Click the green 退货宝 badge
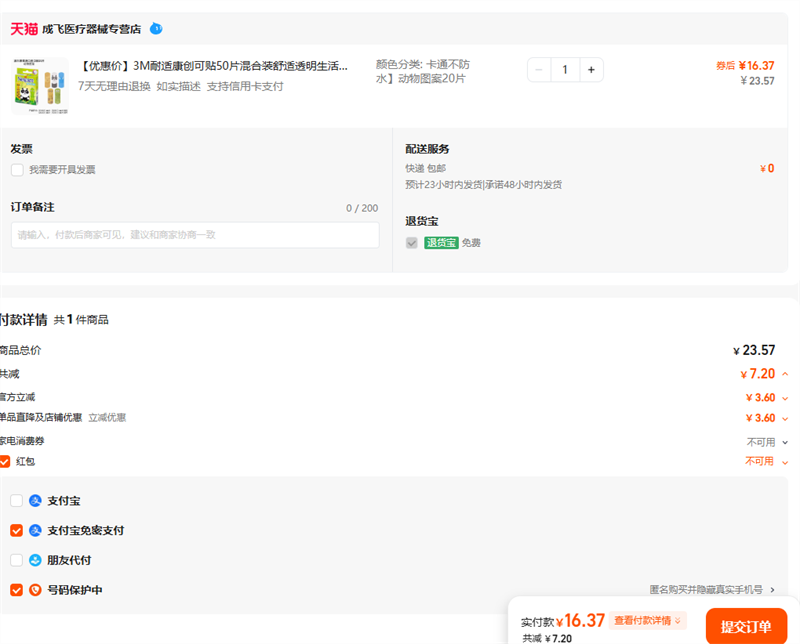This screenshot has width=800, height=644. click(x=441, y=243)
